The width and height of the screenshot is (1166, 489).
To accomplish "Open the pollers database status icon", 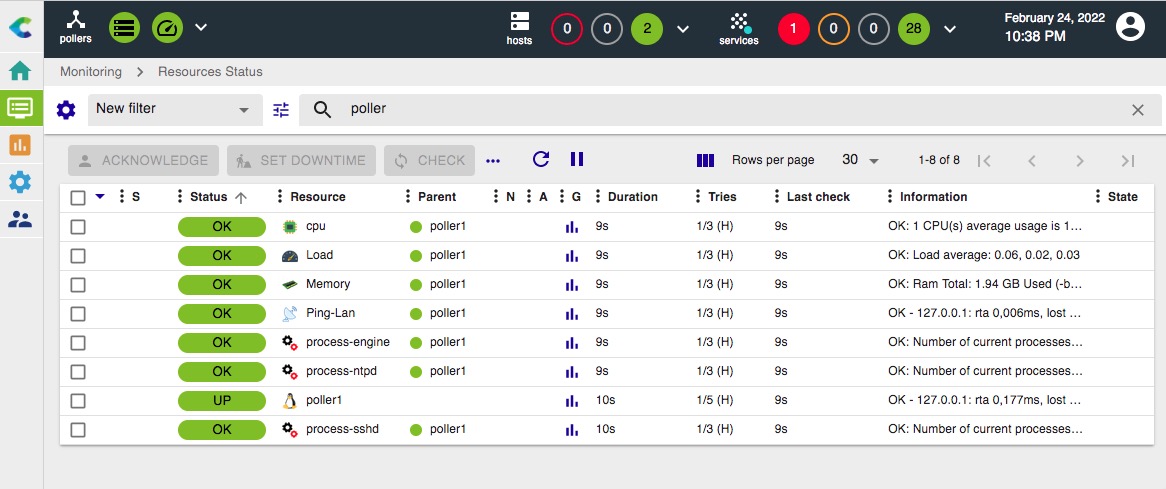I will (125, 28).
